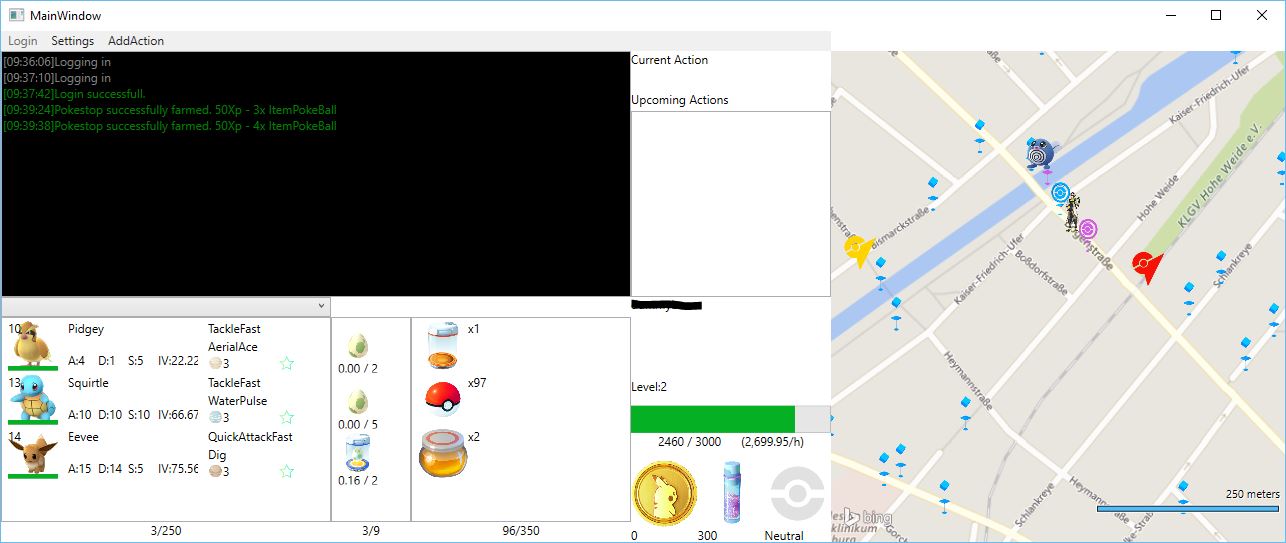
Task: Click the '2460 / 3000' XP value
Action: click(x=692, y=441)
